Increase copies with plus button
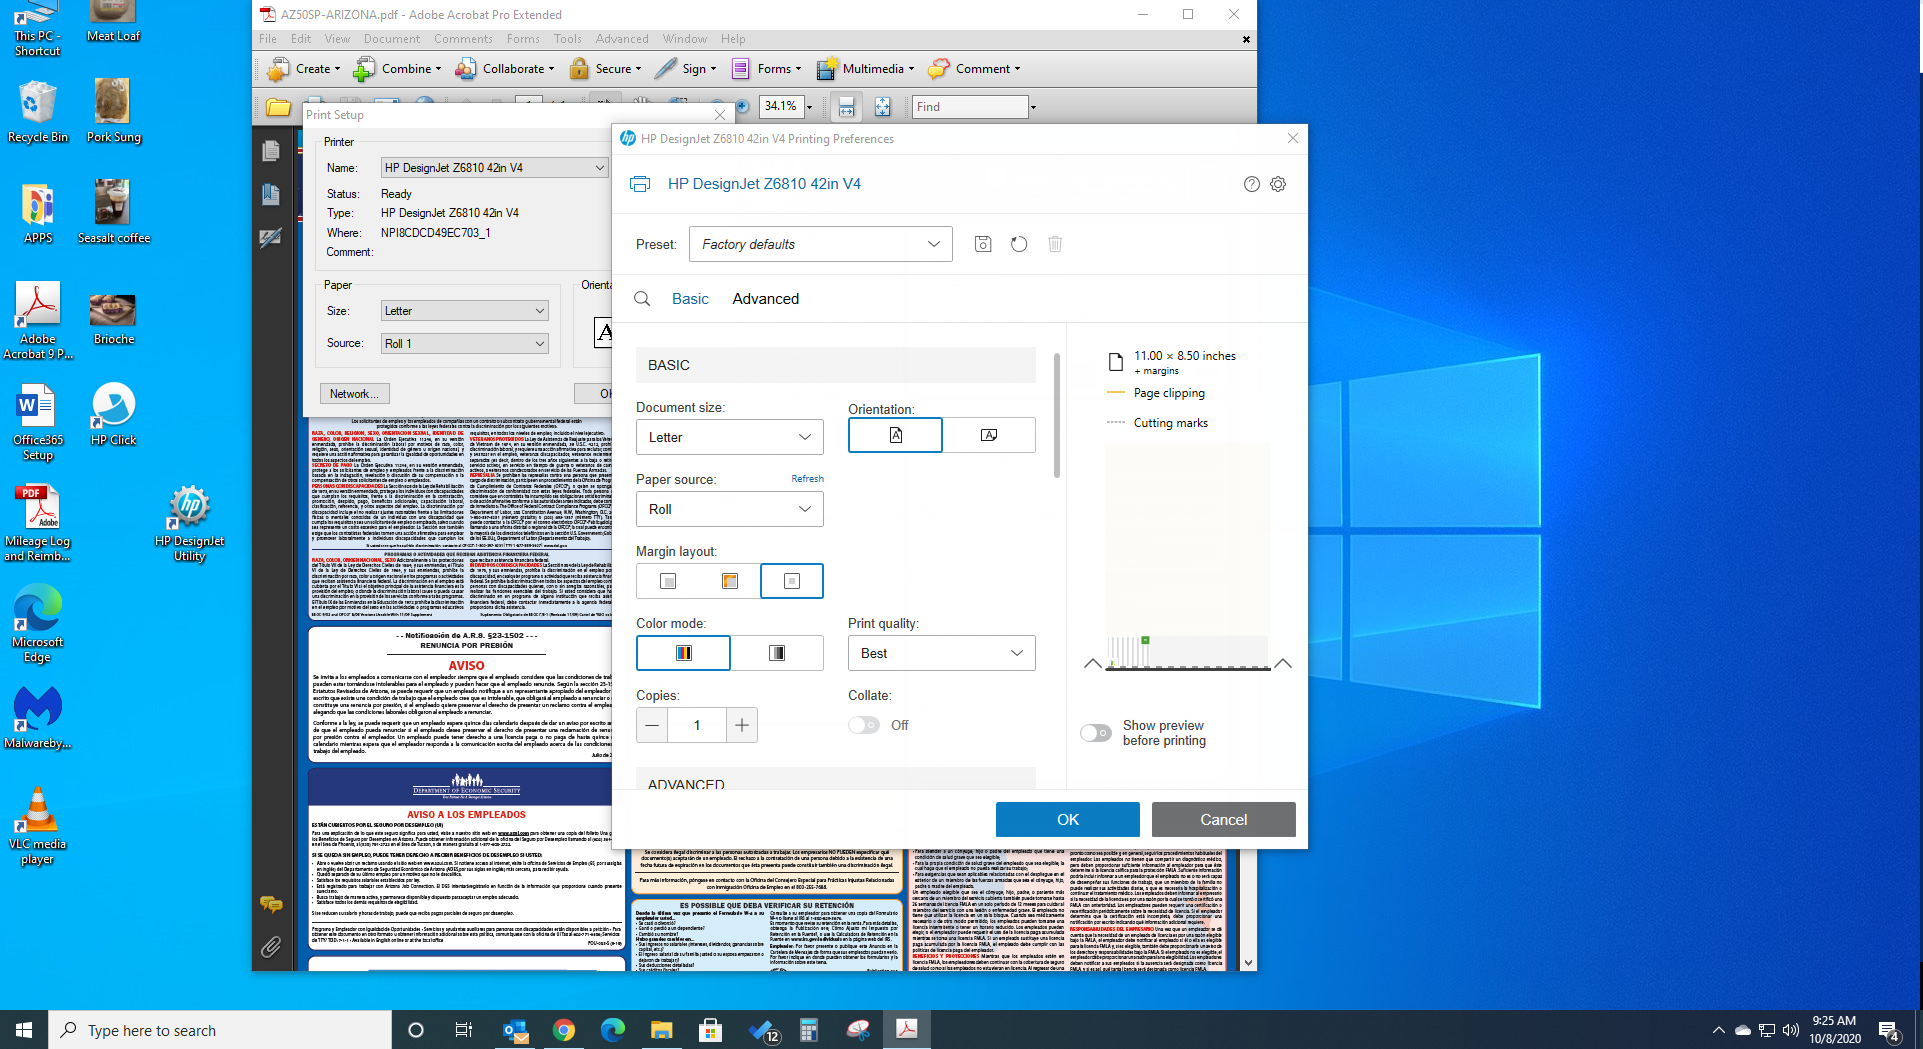 coord(742,725)
